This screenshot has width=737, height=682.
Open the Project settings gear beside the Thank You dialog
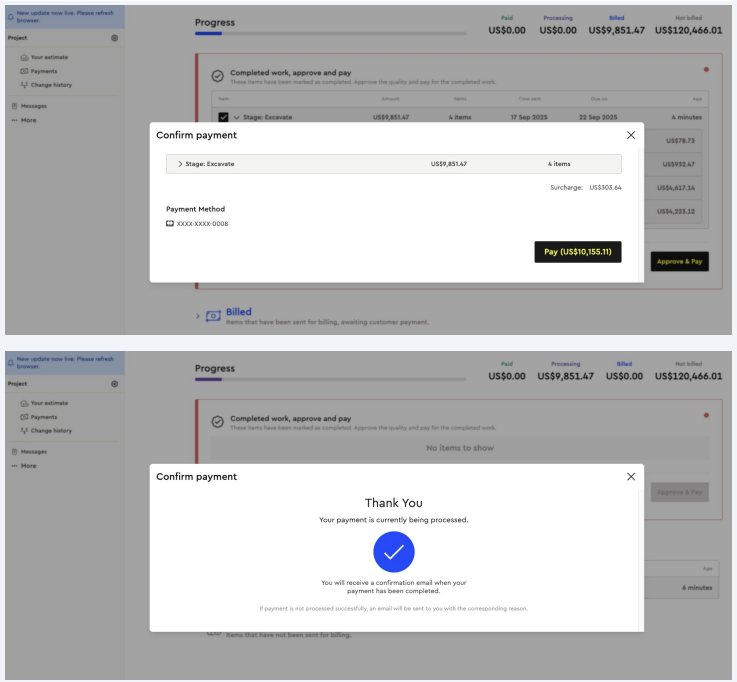(115, 383)
